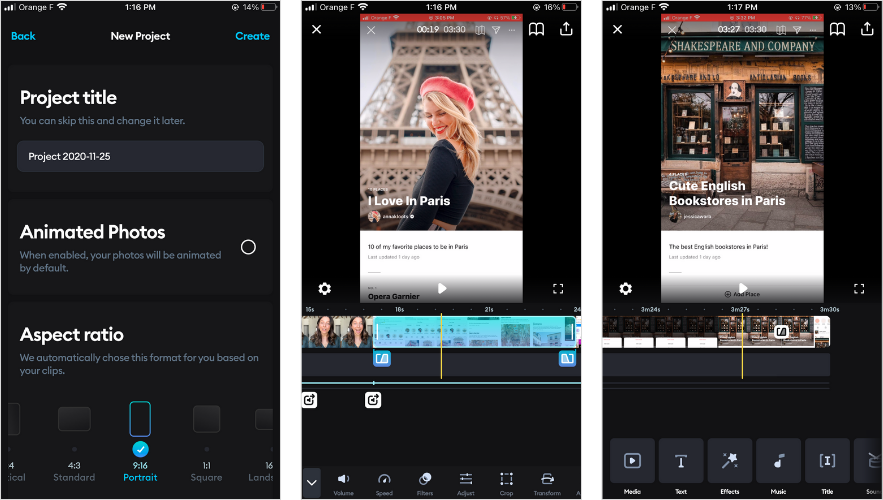This screenshot has width=883, height=500.
Task: Tap the share export icon in the Bookstores editor
Action: pyautogui.click(x=867, y=29)
